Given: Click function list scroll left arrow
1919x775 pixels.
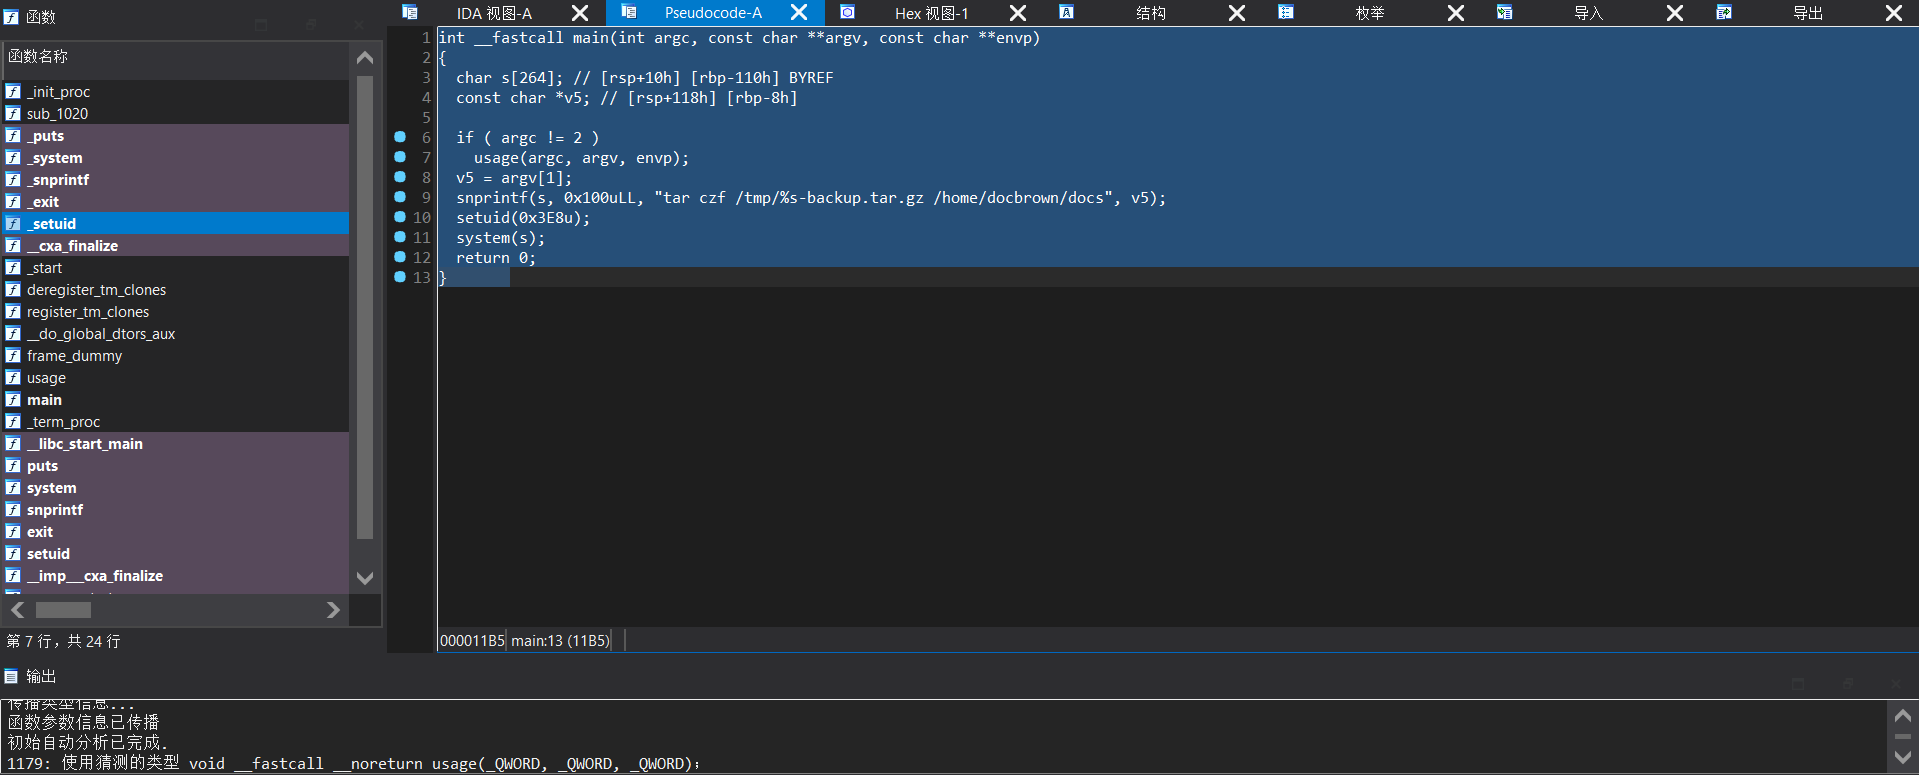Looking at the screenshot, I should (17, 610).
